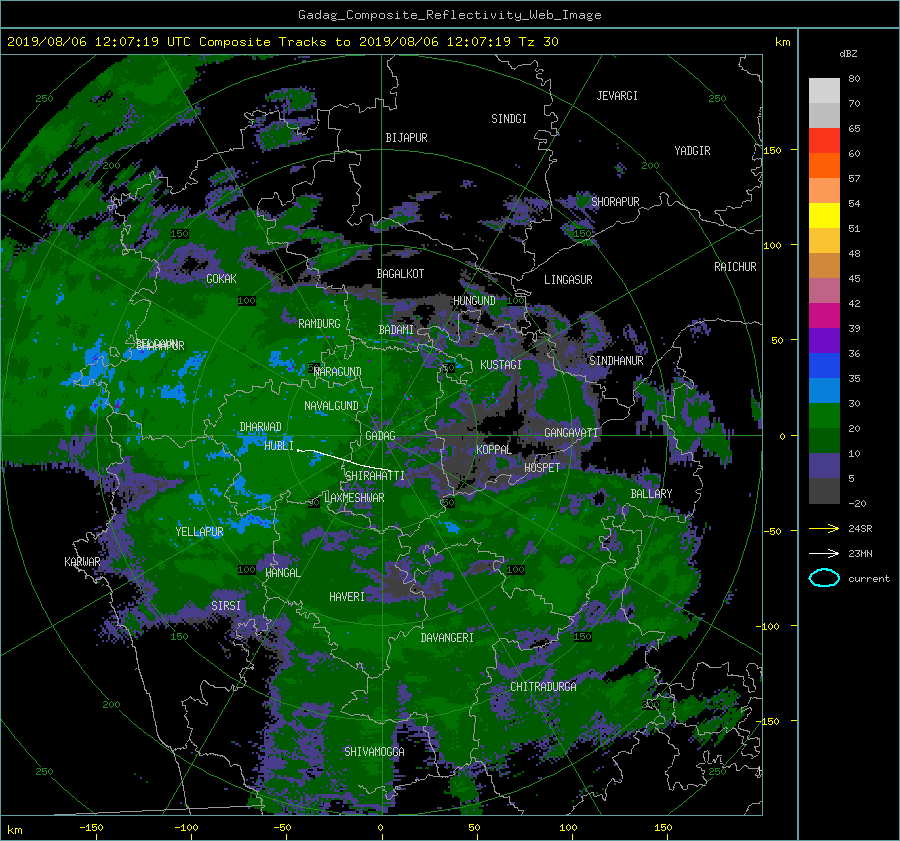
Task: Click the NARAGUND city label
Action: [338, 371]
